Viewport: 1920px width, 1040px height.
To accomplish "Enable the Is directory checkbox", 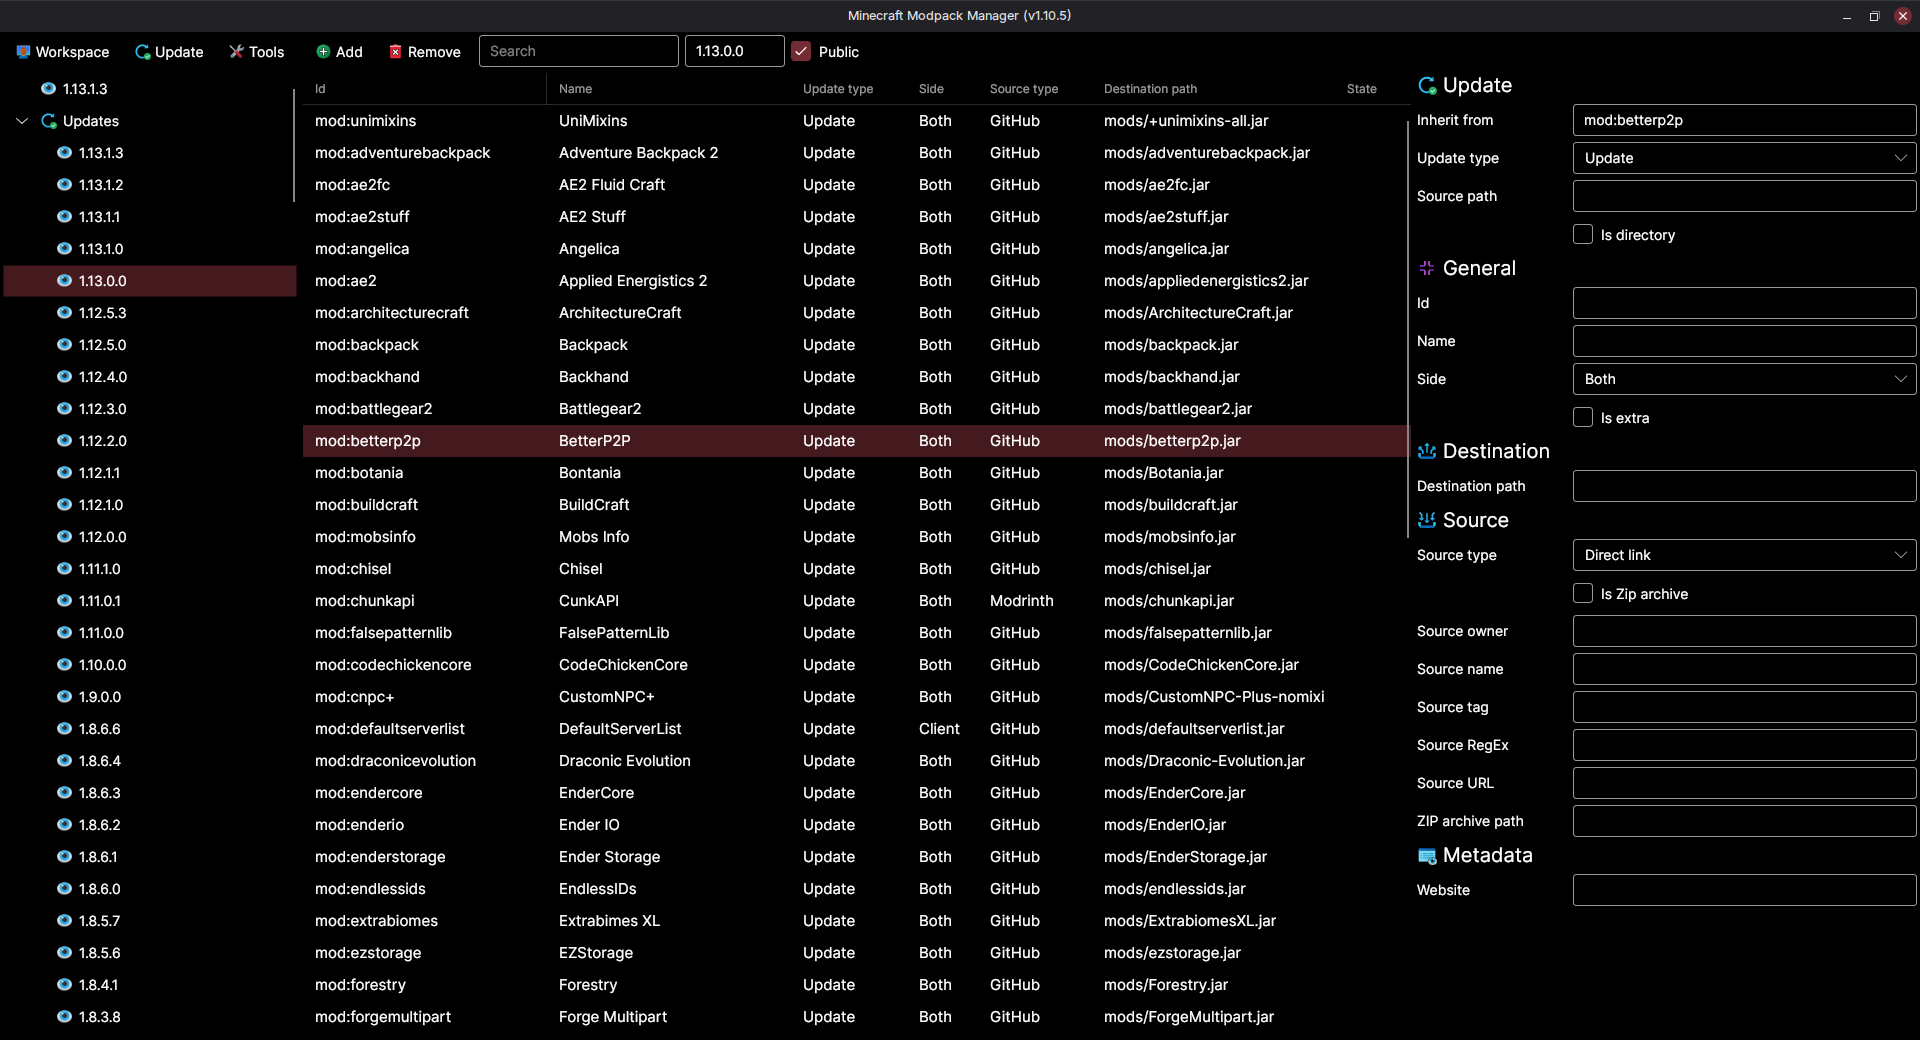I will [x=1583, y=235].
